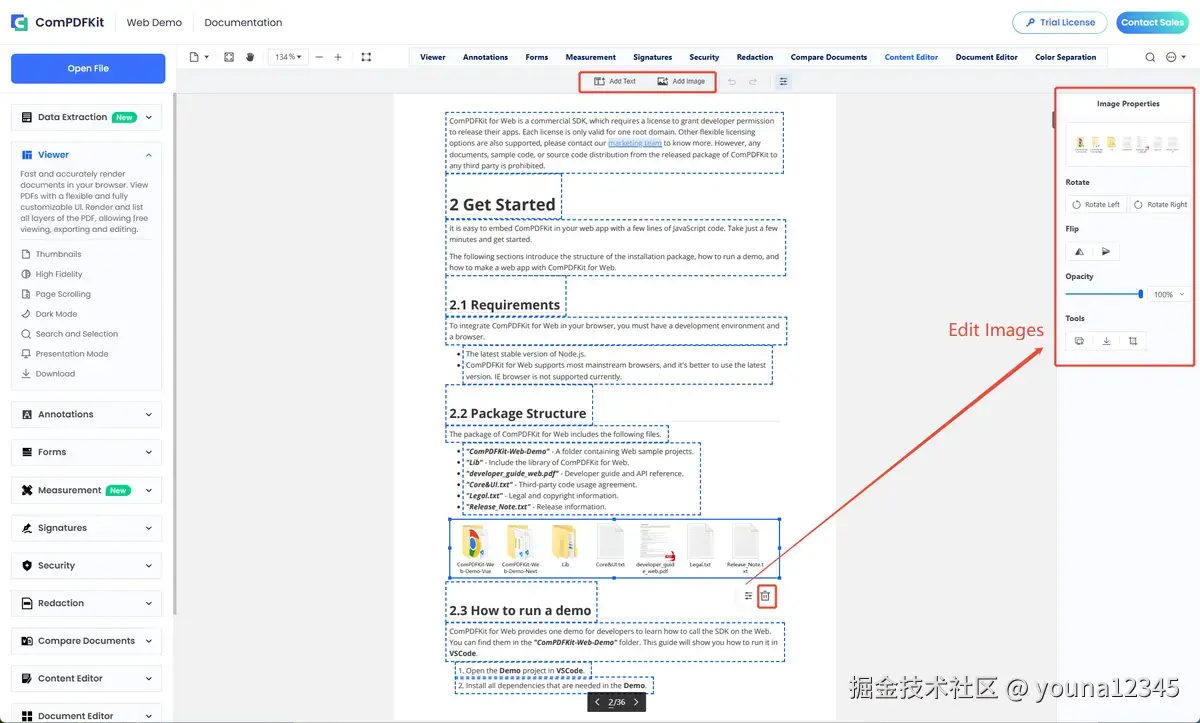Expand Content Editor sidebar section
Image resolution: width=1200 pixels, height=723 pixels.
[86, 678]
